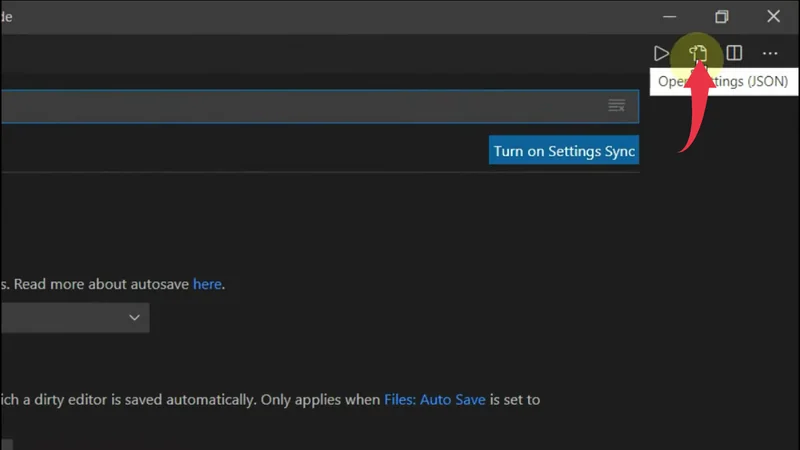Image resolution: width=800 pixels, height=450 pixels.
Task: Close the VS Code window
Action: click(773, 16)
